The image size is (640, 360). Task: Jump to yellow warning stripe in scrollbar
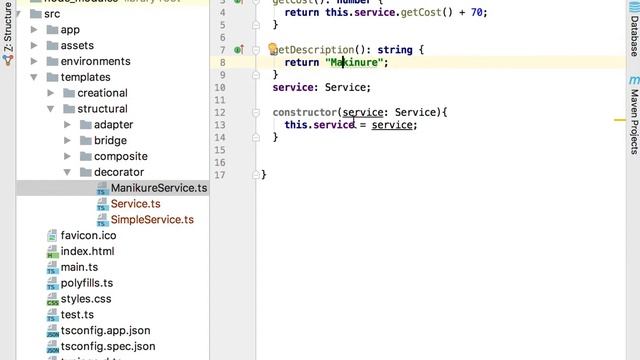pyautogui.click(x=620, y=120)
